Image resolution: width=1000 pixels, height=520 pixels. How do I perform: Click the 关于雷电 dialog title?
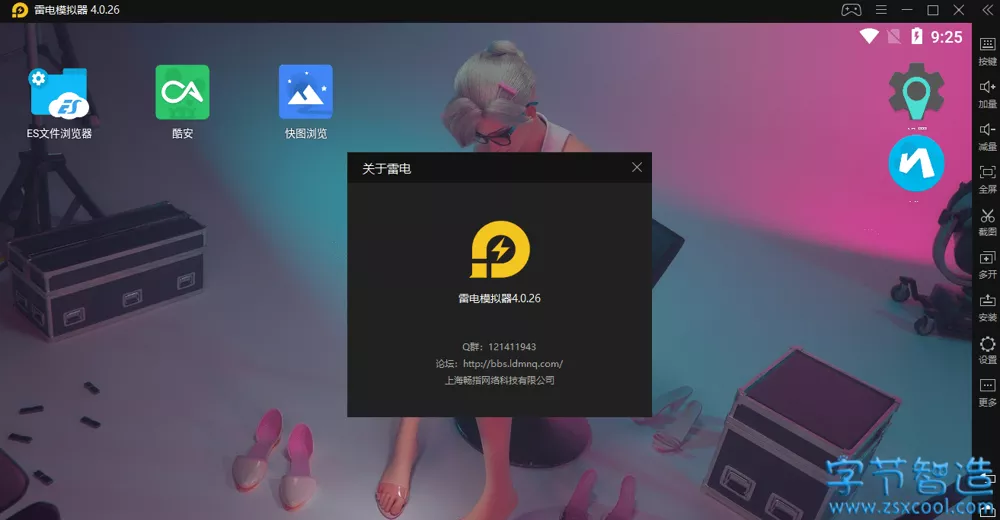coord(386,168)
